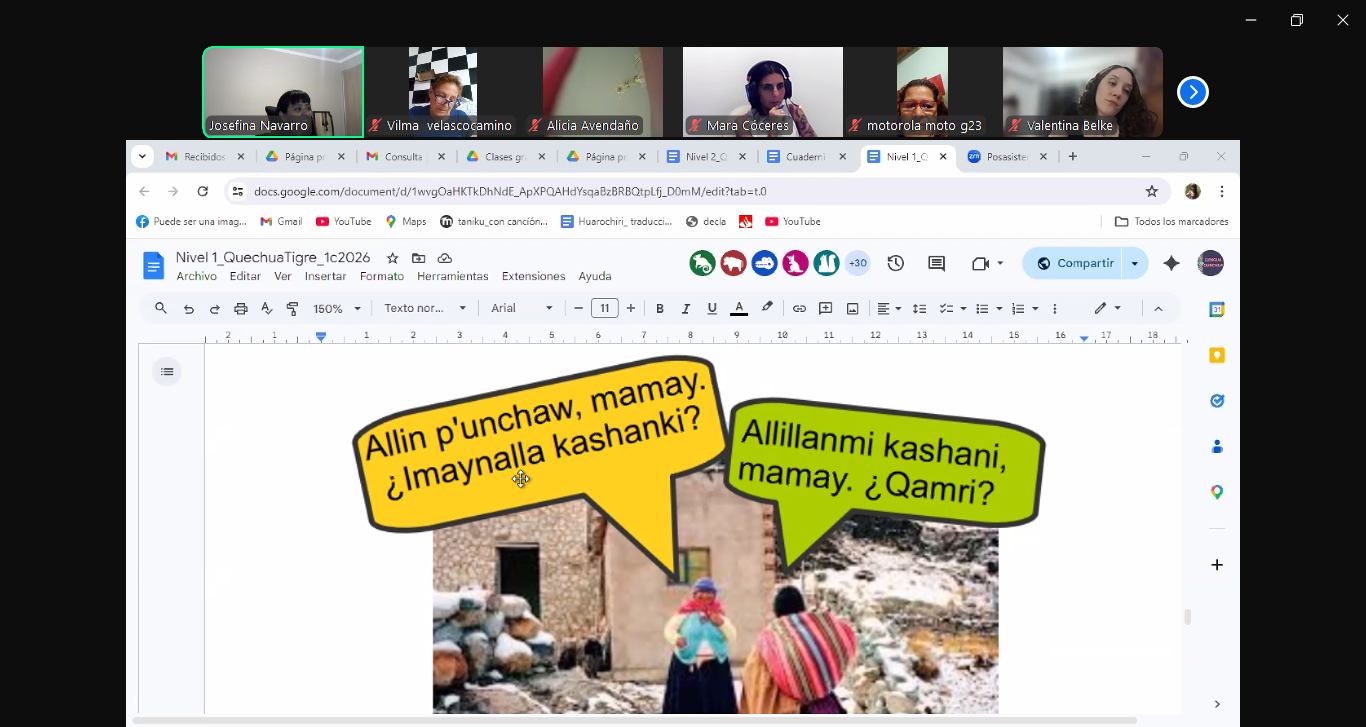Open the comments panel icon

coord(936,263)
